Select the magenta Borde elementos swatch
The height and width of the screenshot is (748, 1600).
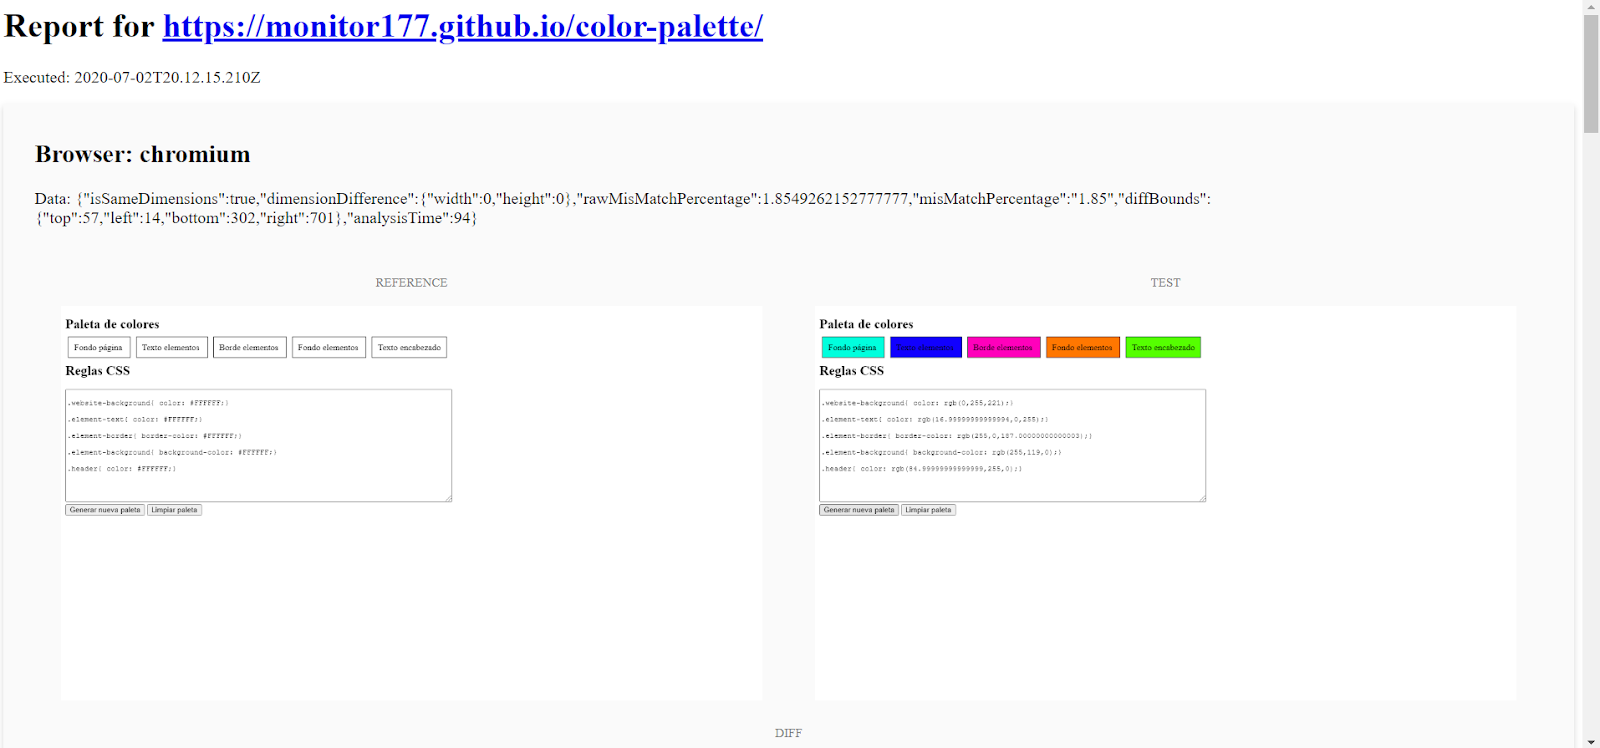tap(1003, 347)
